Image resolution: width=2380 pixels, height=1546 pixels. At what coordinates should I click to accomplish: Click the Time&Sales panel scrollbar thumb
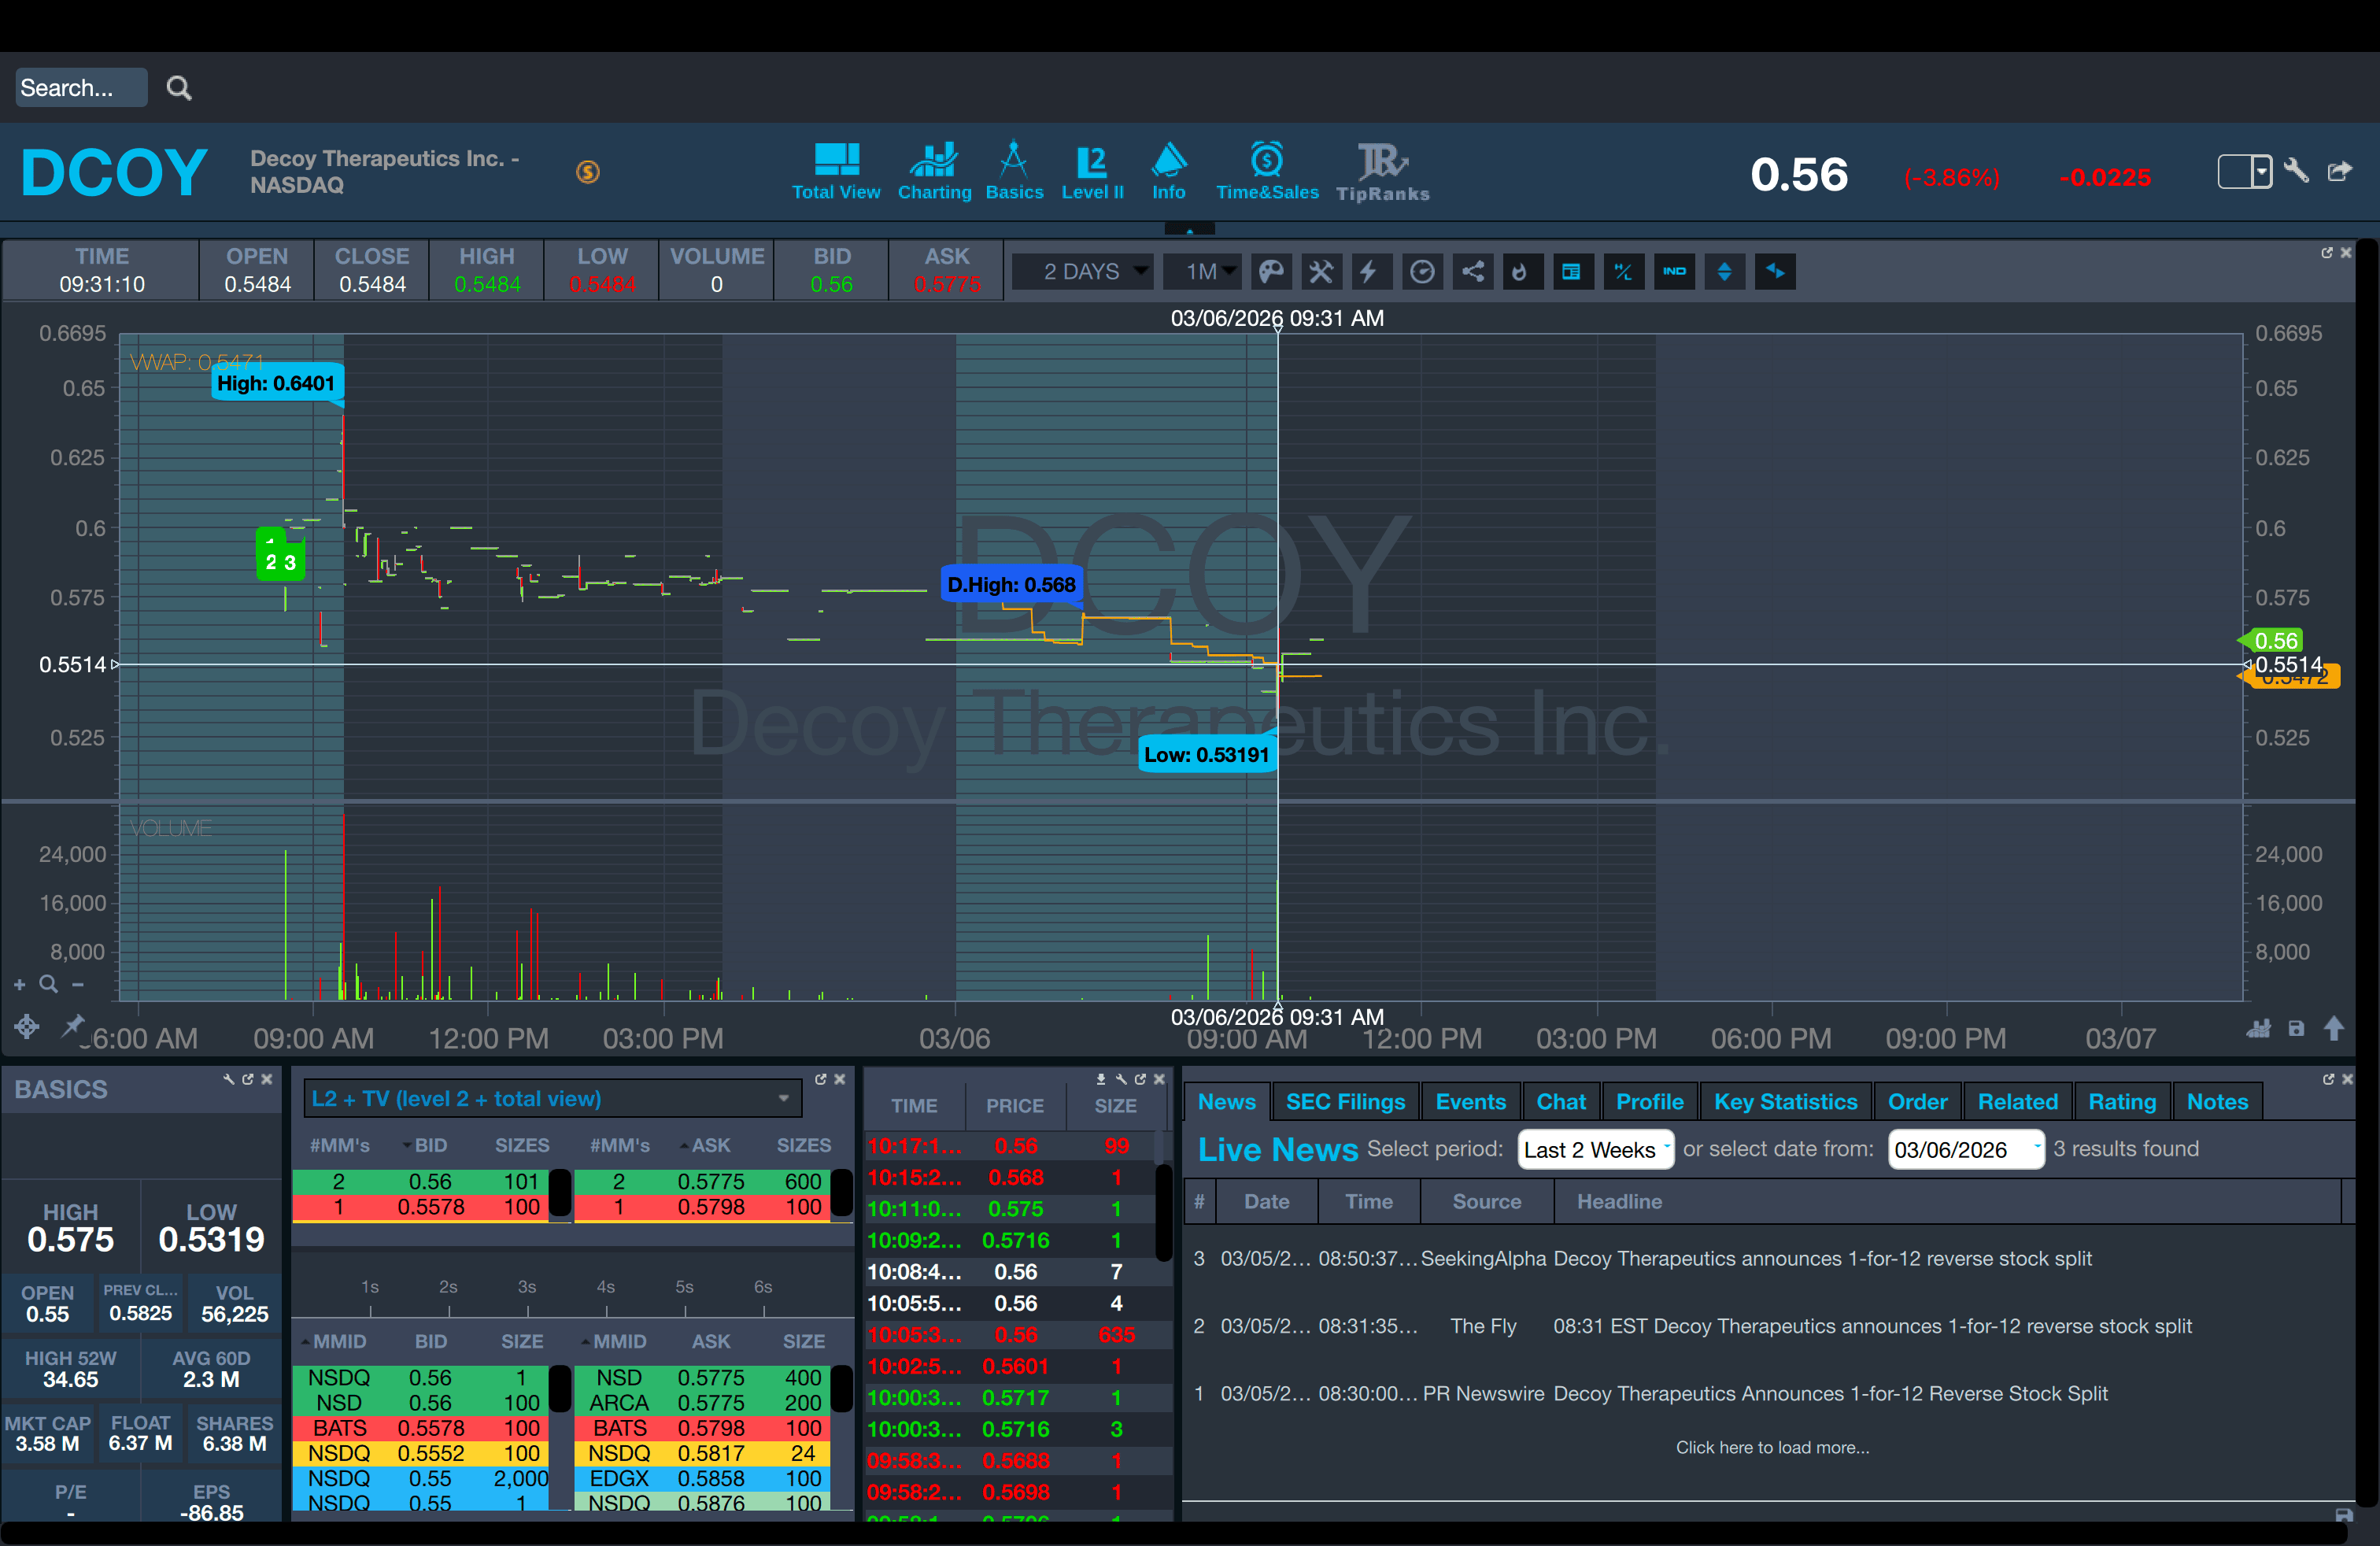1163,1212
